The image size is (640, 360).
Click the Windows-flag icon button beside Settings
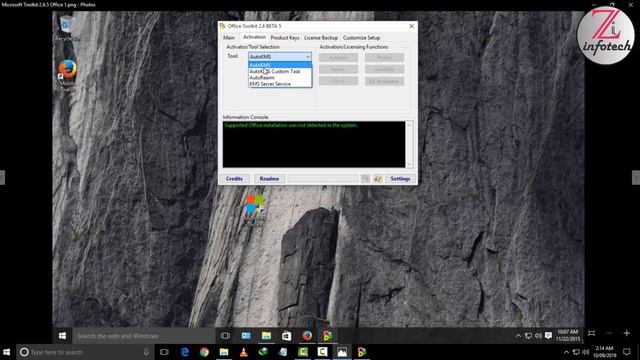pos(378,179)
